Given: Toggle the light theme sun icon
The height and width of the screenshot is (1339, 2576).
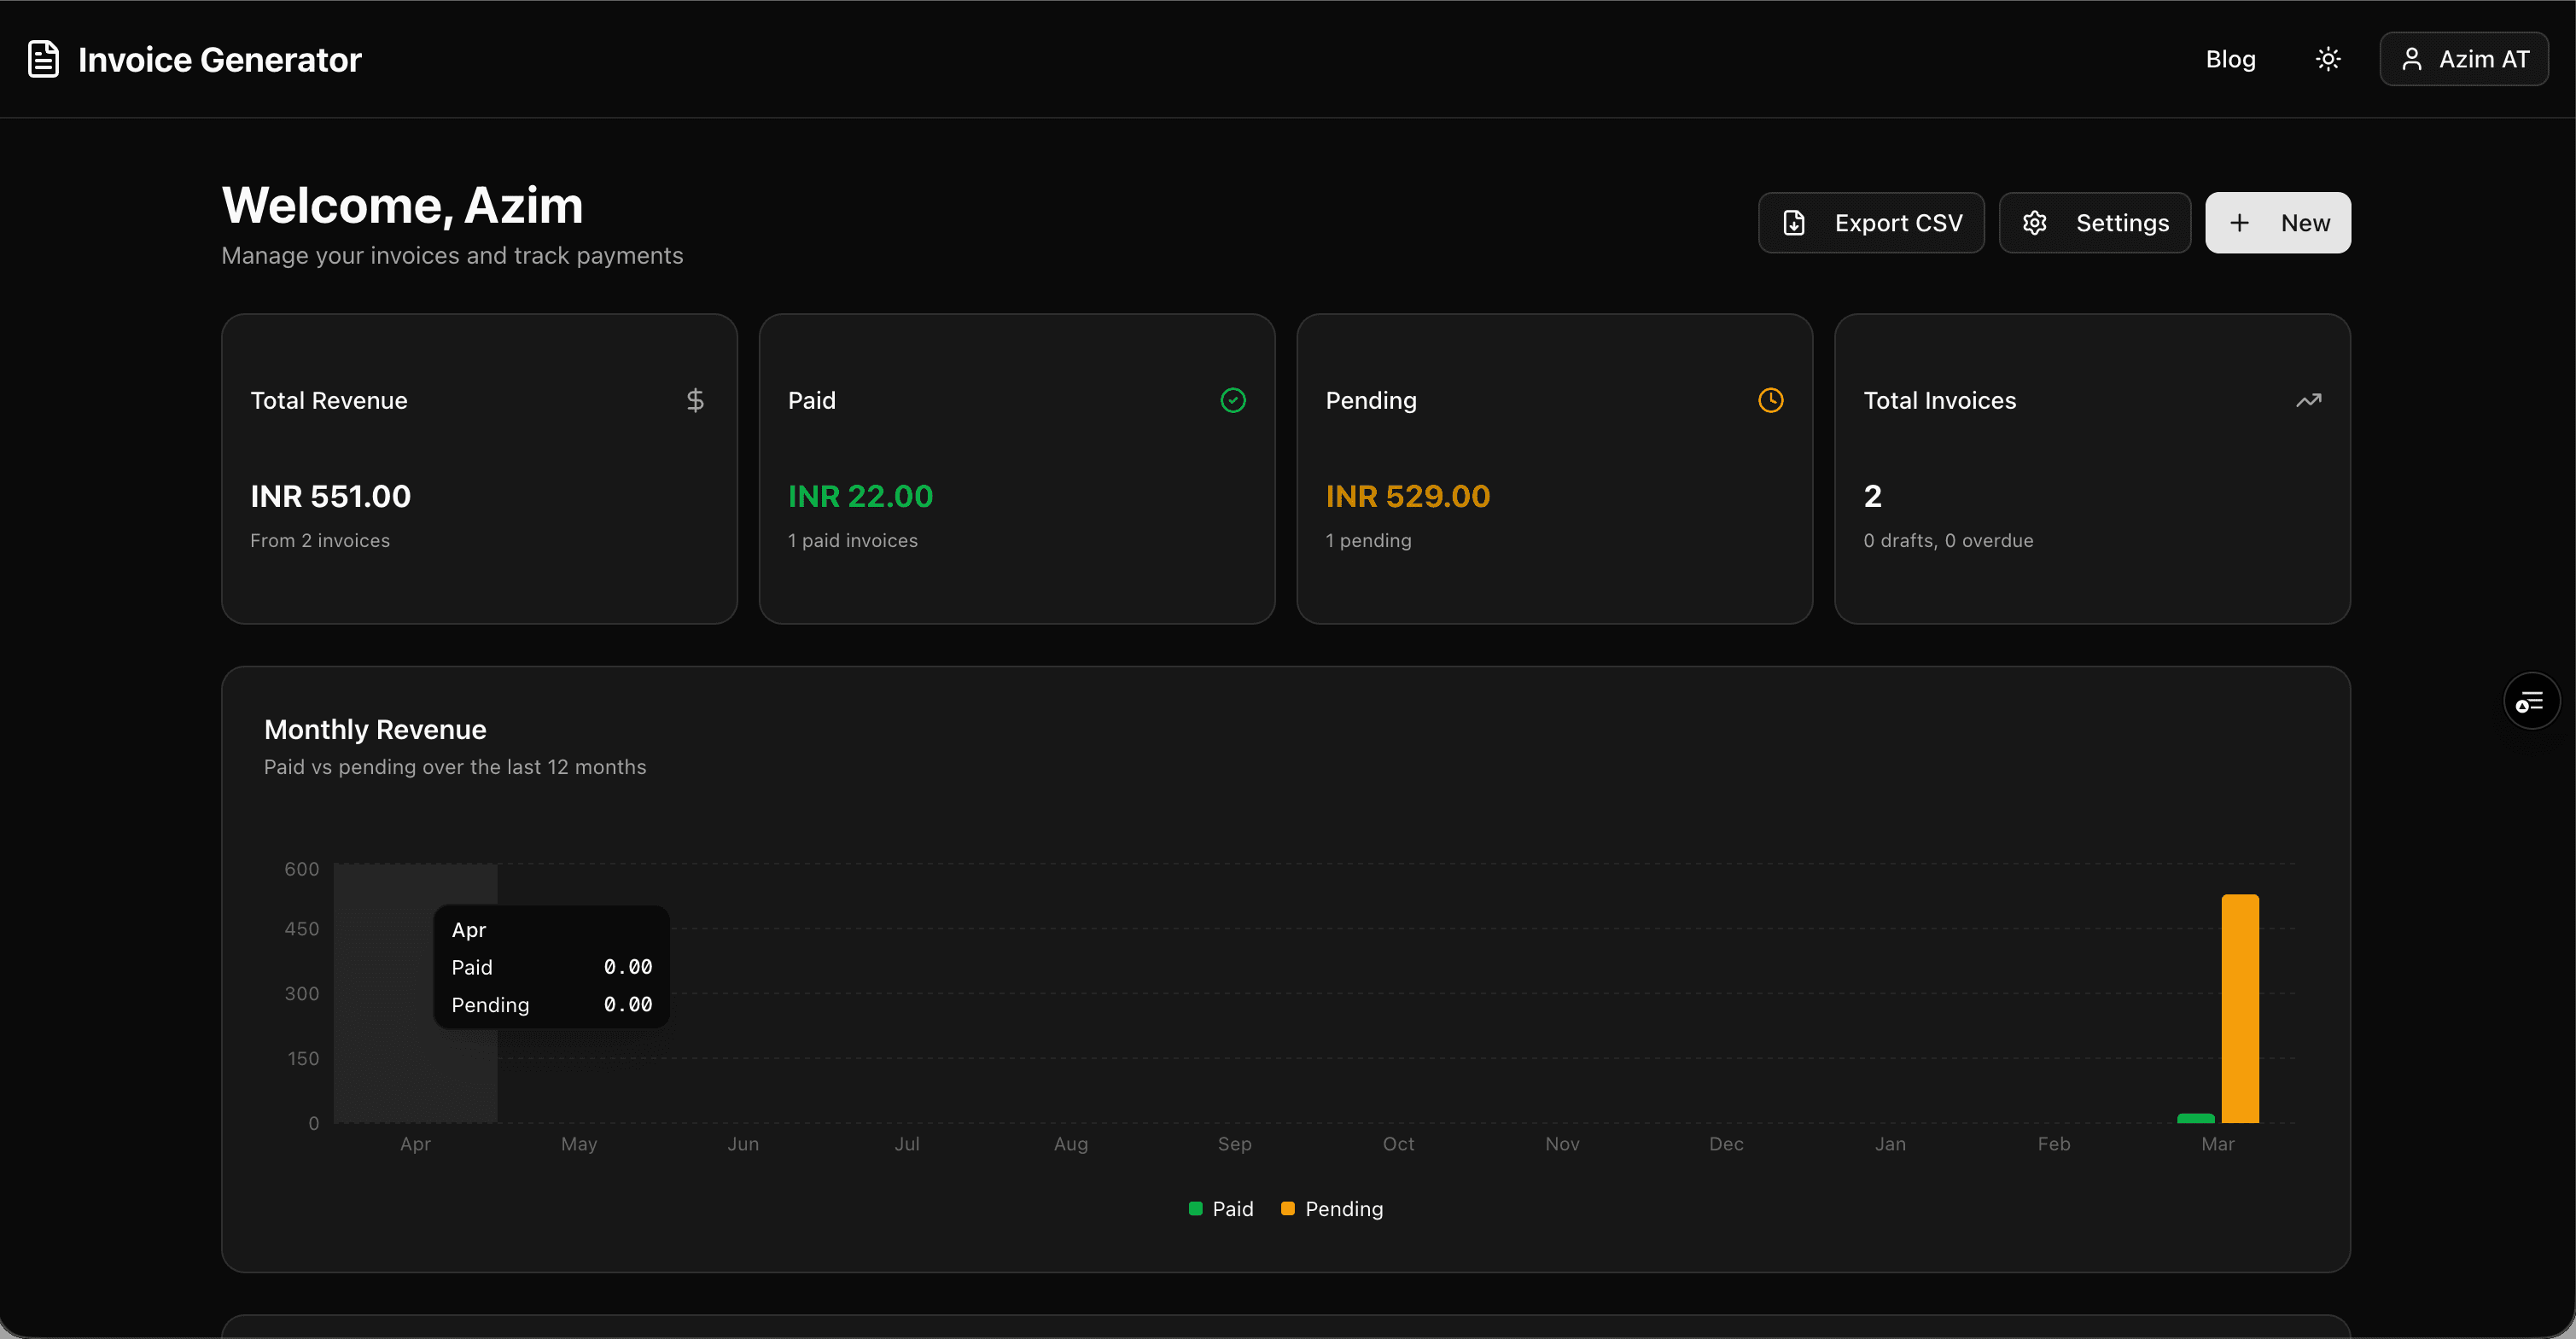Looking at the screenshot, I should tap(2328, 59).
